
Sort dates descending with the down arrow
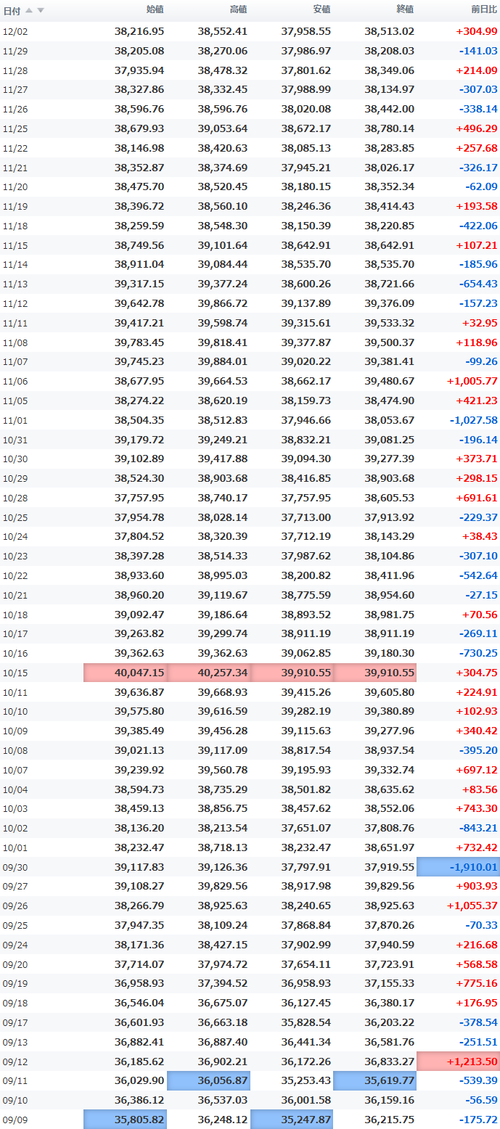[x=40, y=10]
